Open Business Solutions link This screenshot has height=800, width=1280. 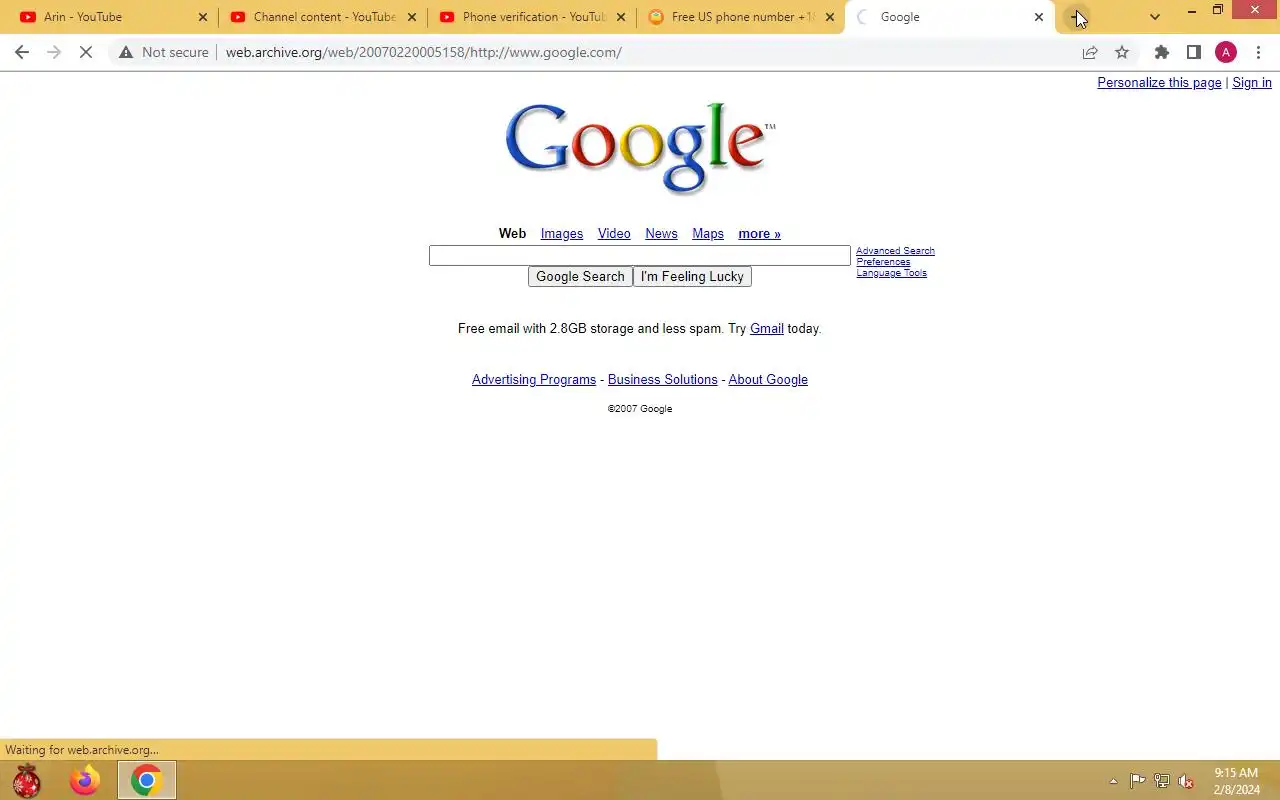(x=663, y=379)
